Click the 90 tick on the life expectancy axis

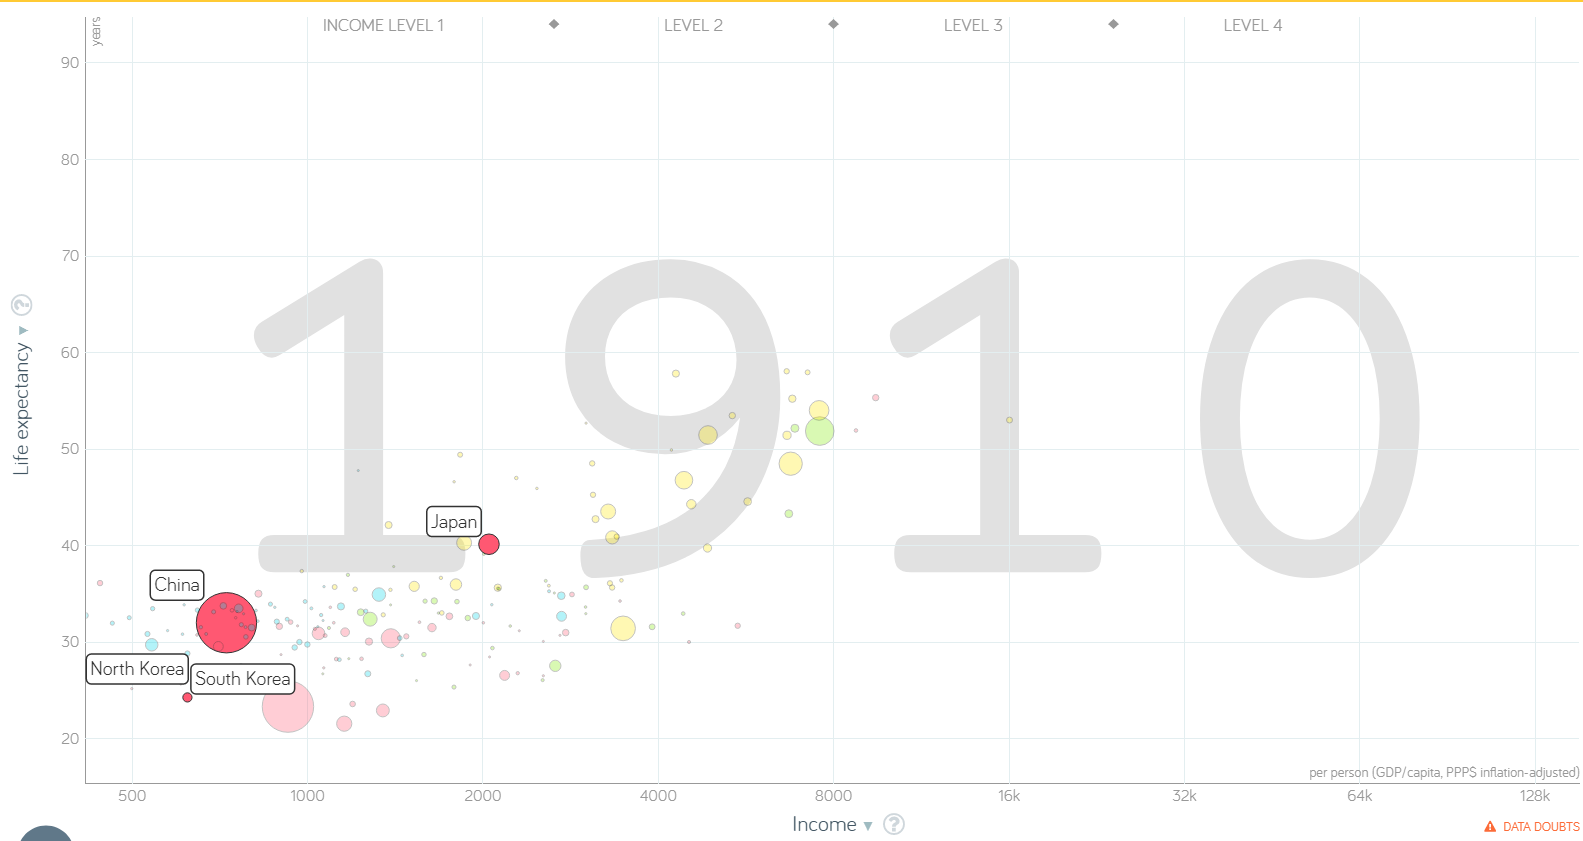coord(69,62)
